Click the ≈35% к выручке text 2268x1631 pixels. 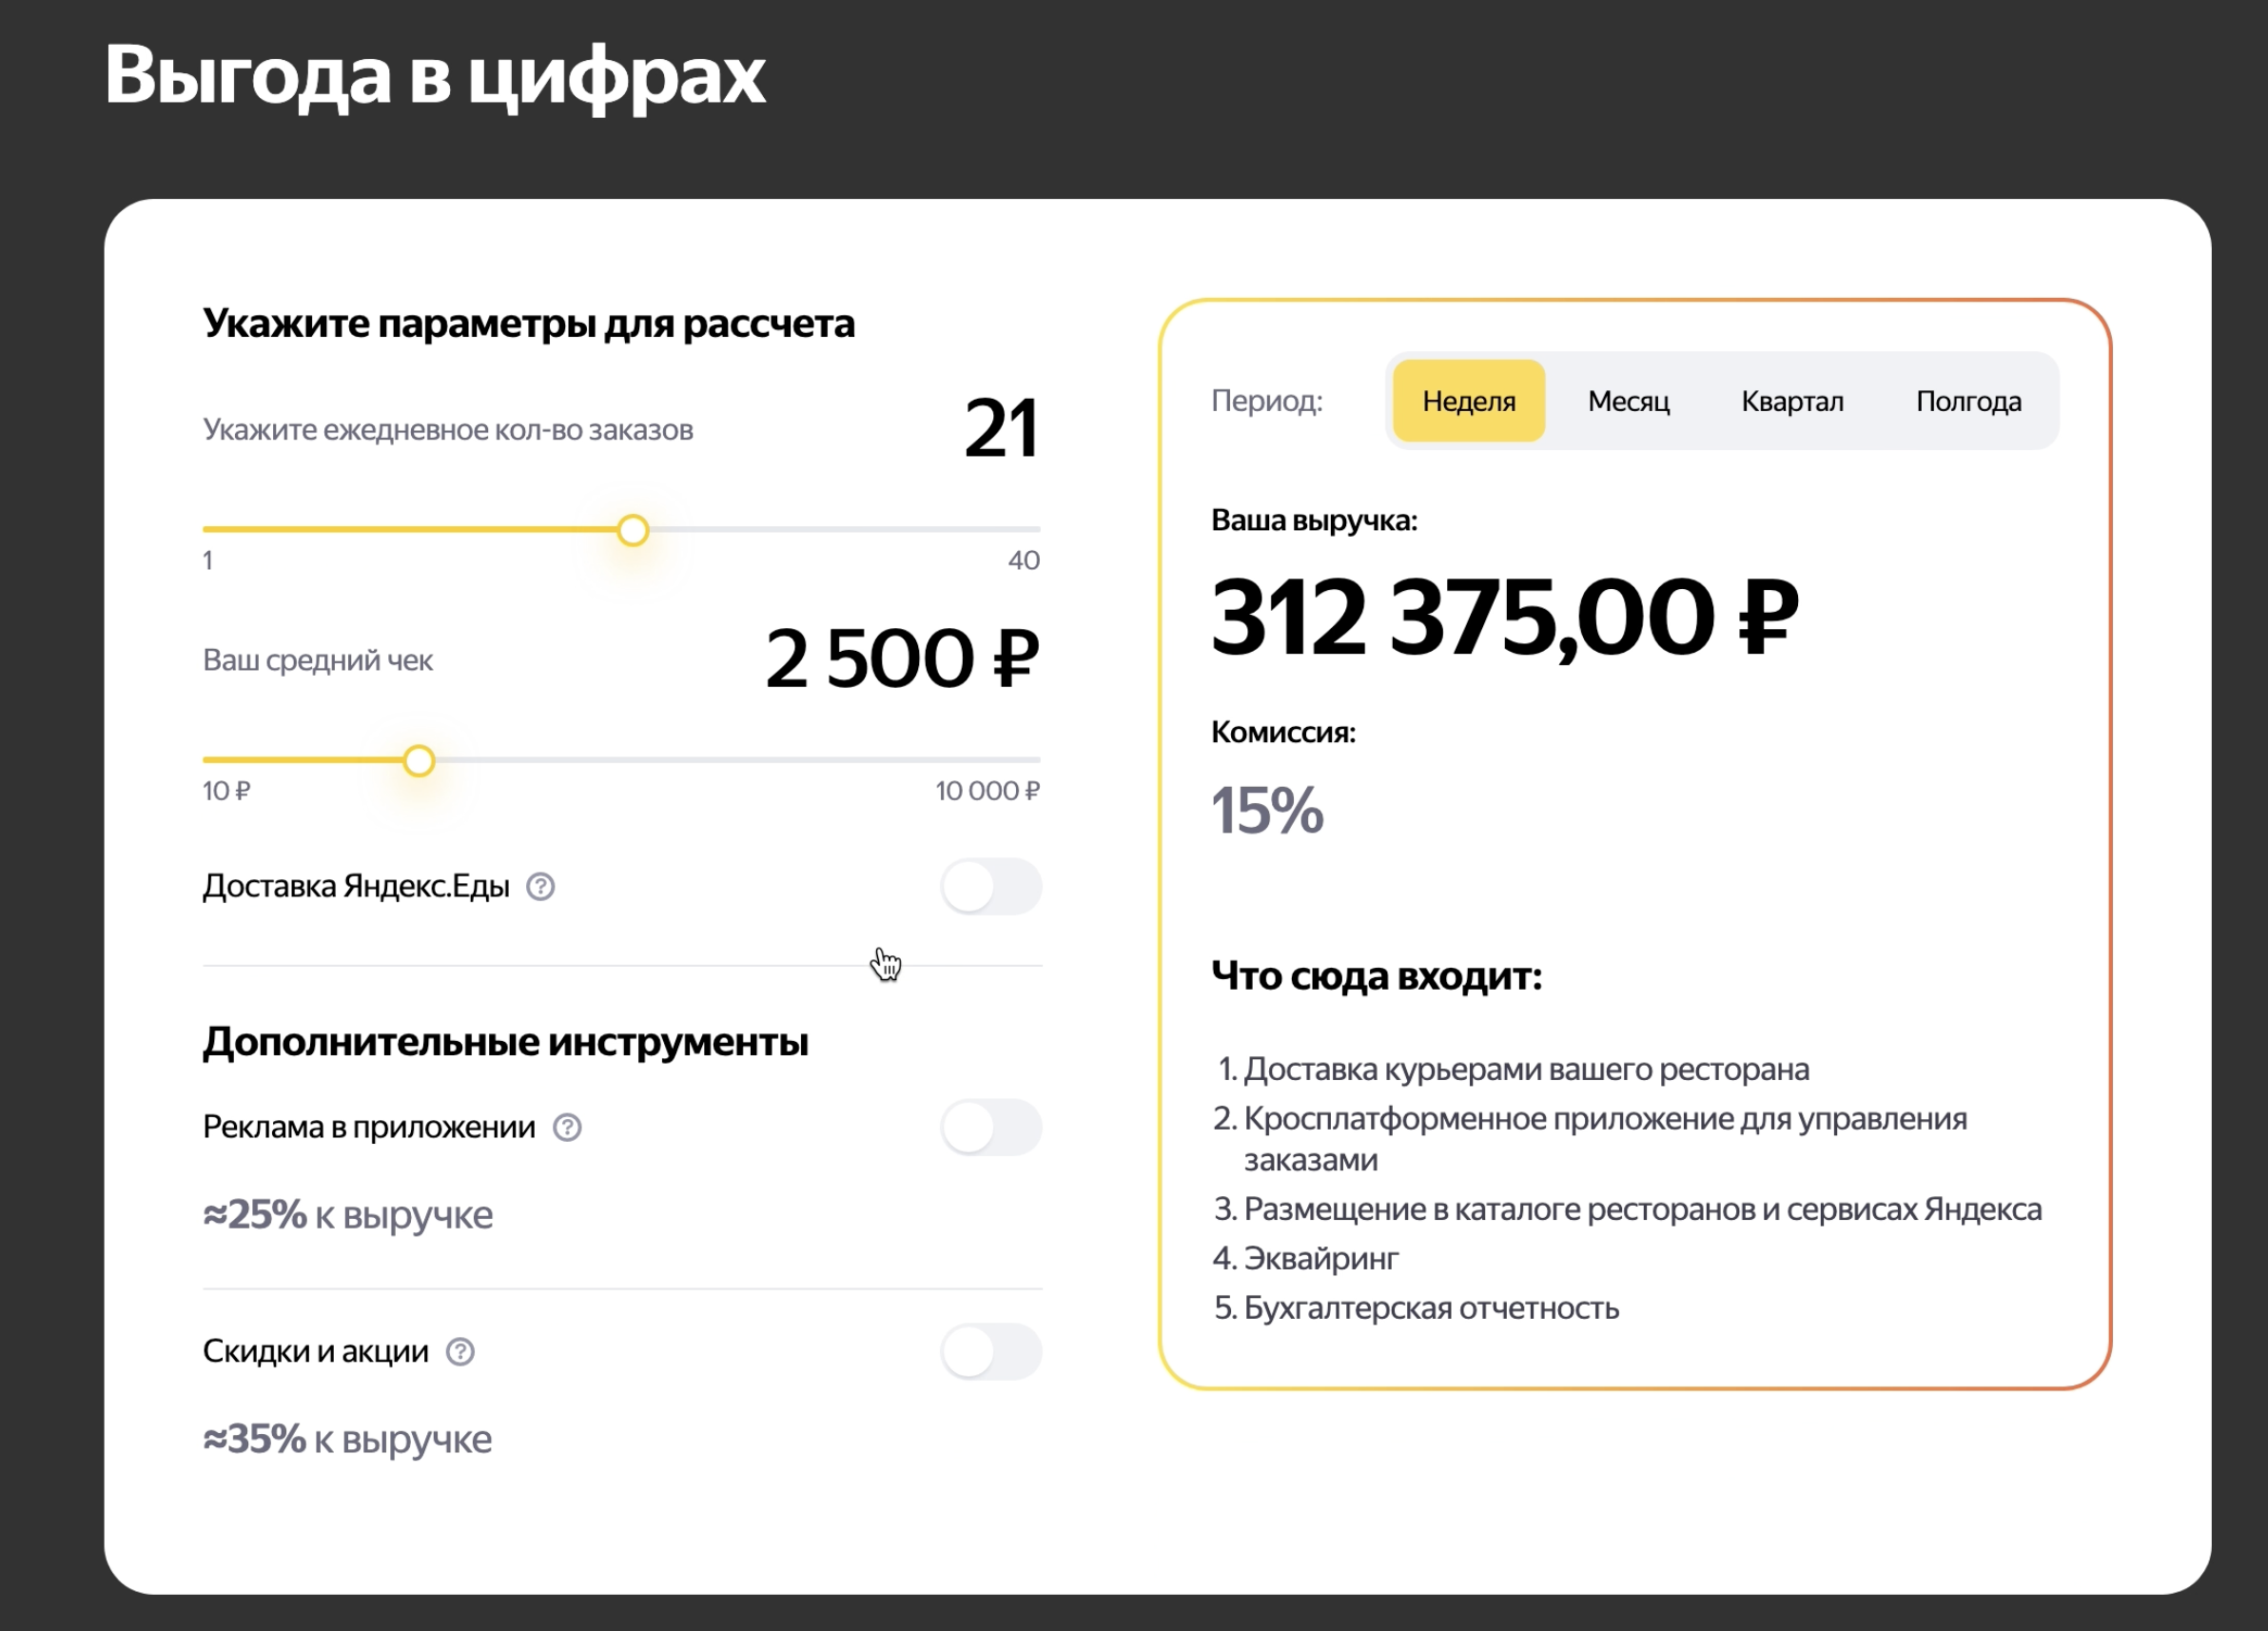(x=348, y=1439)
